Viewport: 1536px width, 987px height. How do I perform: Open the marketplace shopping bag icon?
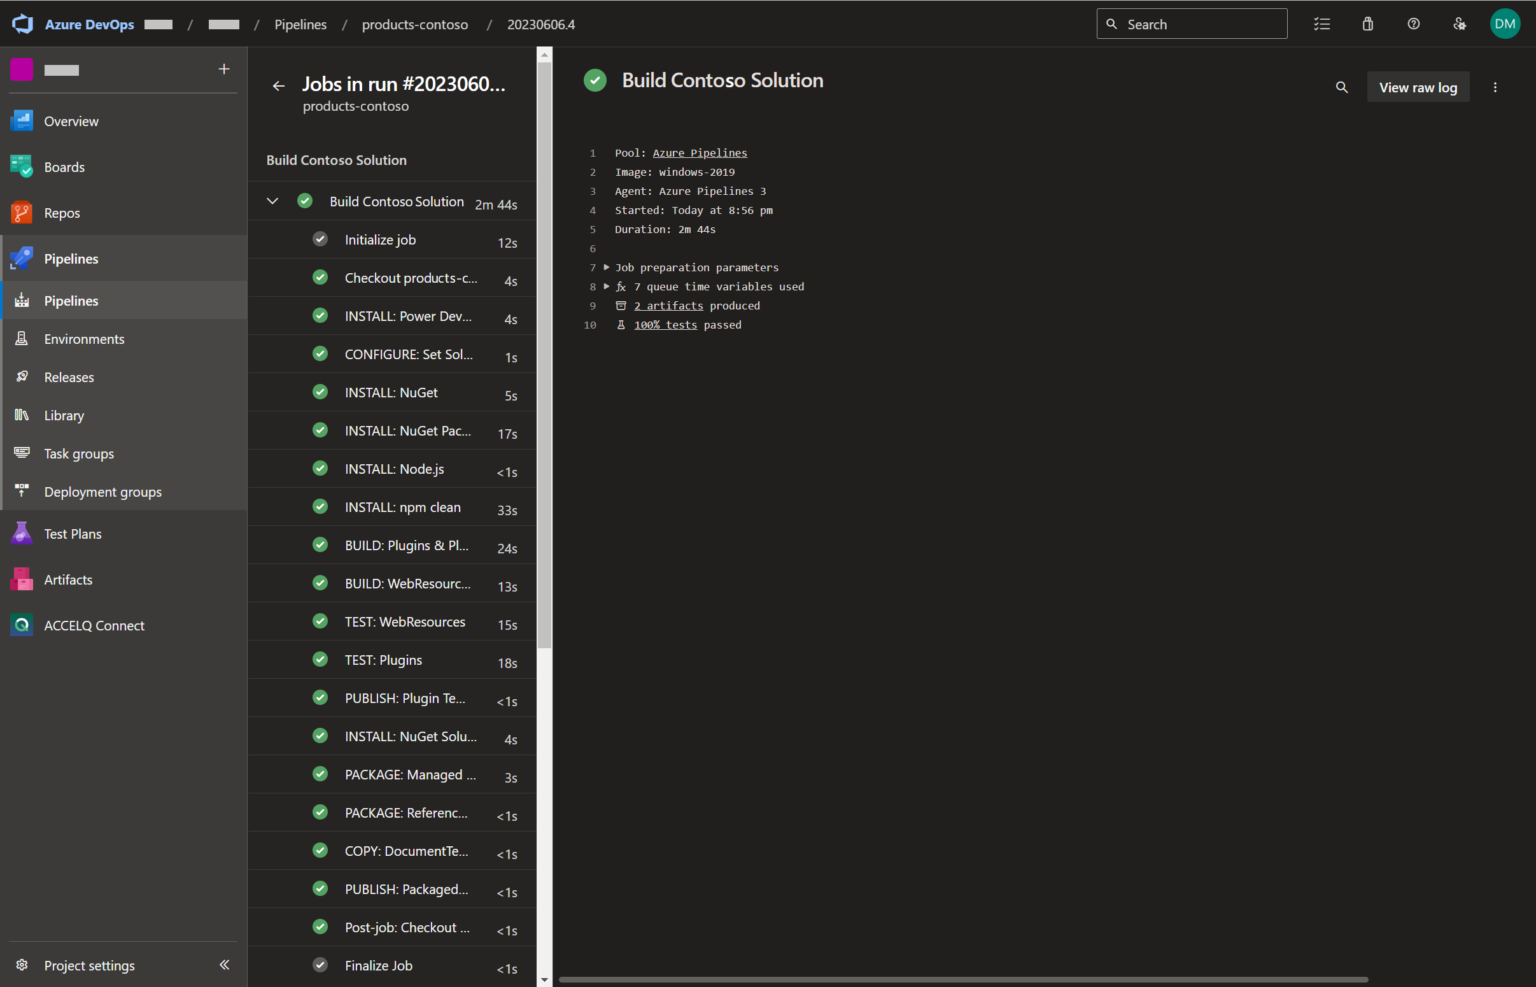tap(1368, 24)
